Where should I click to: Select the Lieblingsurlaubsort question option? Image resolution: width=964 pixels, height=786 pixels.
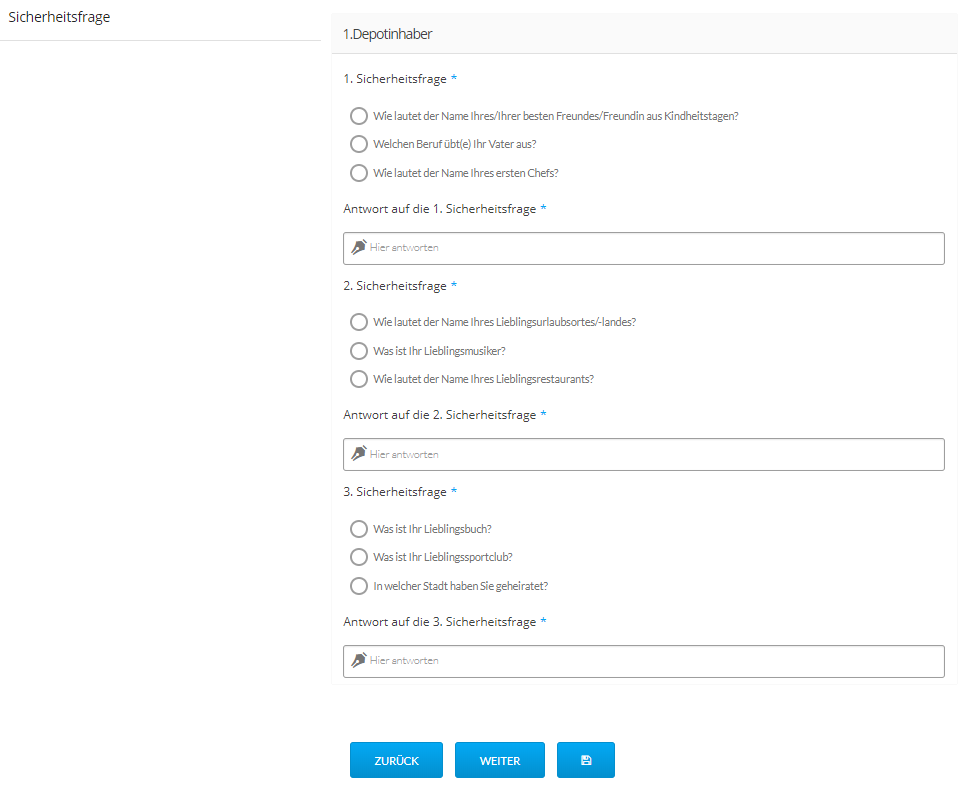click(x=359, y=322)
